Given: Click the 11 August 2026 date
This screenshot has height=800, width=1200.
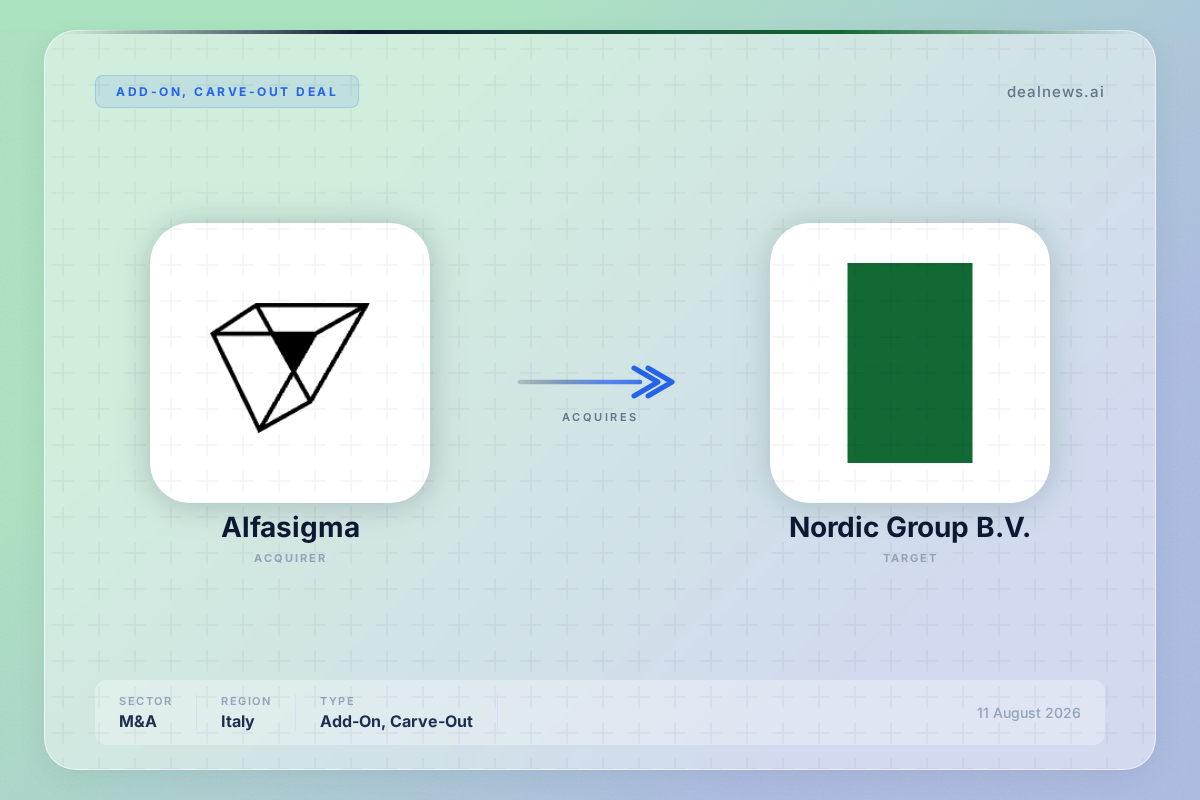Looking at the screenshot, I should (1029, 713).
